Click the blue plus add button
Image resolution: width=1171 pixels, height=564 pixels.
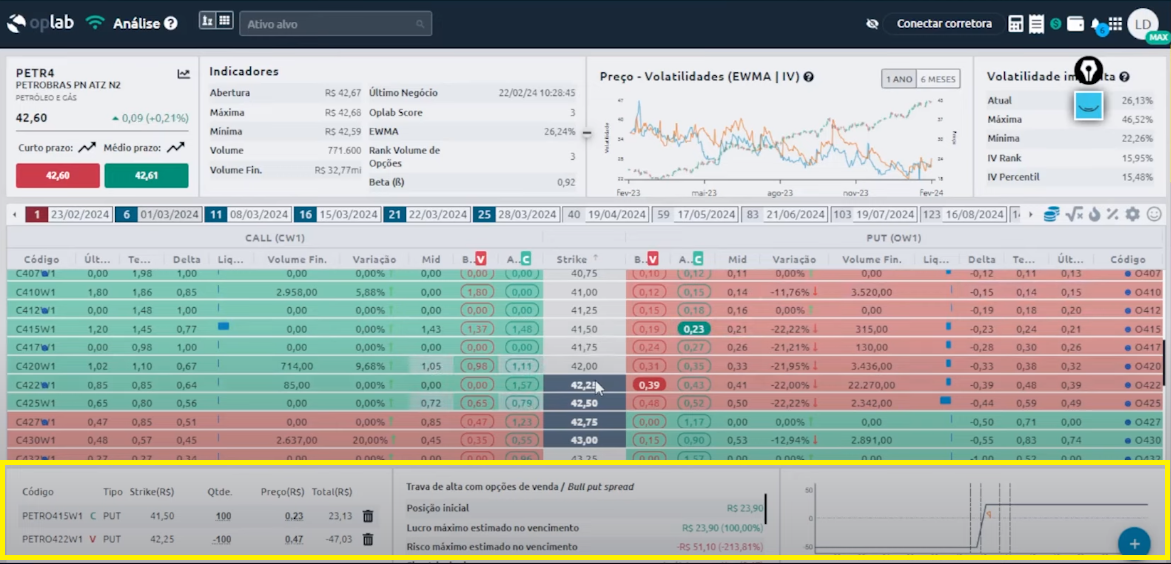(1133, 543)
